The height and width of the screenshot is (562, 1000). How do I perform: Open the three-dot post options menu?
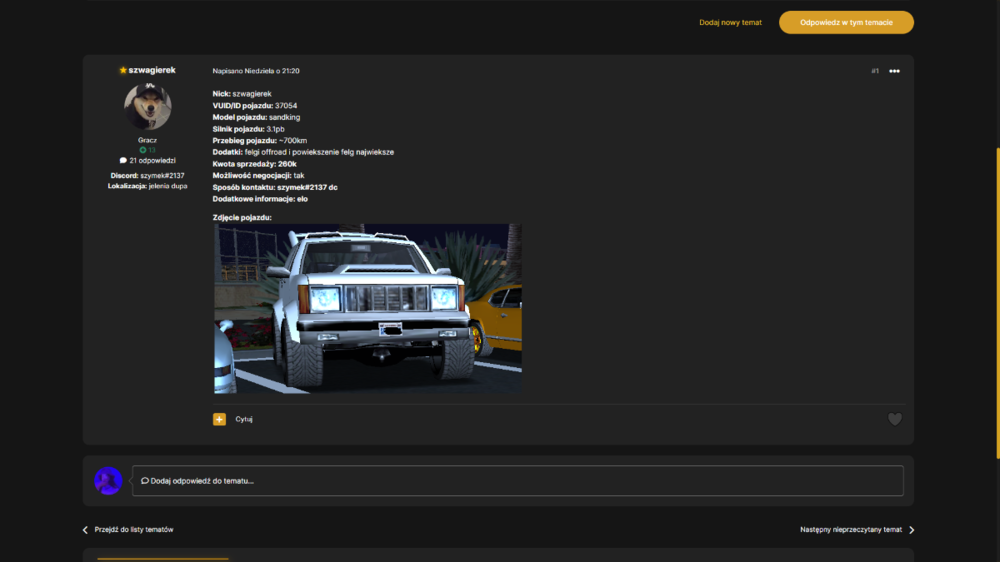894,71
